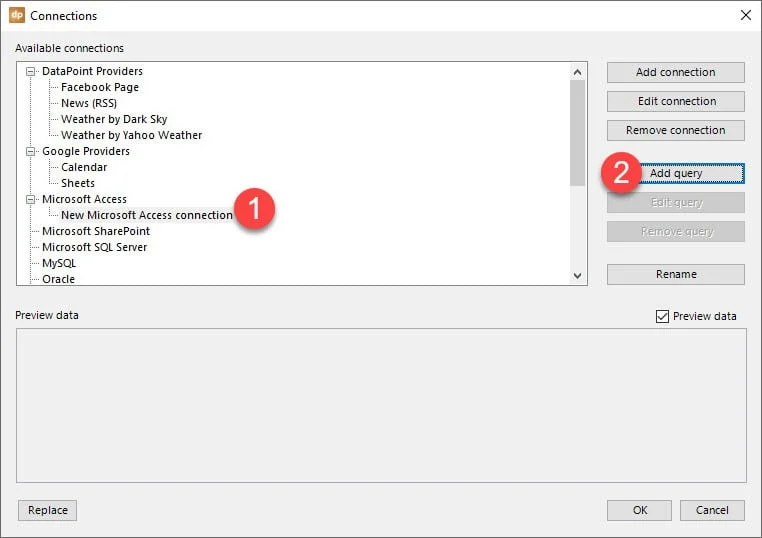Viewport: 762px width, 538px height.
Task: Select Microsoft SharePoint provider
Action: pyautogui.click(x=96, y=231)
